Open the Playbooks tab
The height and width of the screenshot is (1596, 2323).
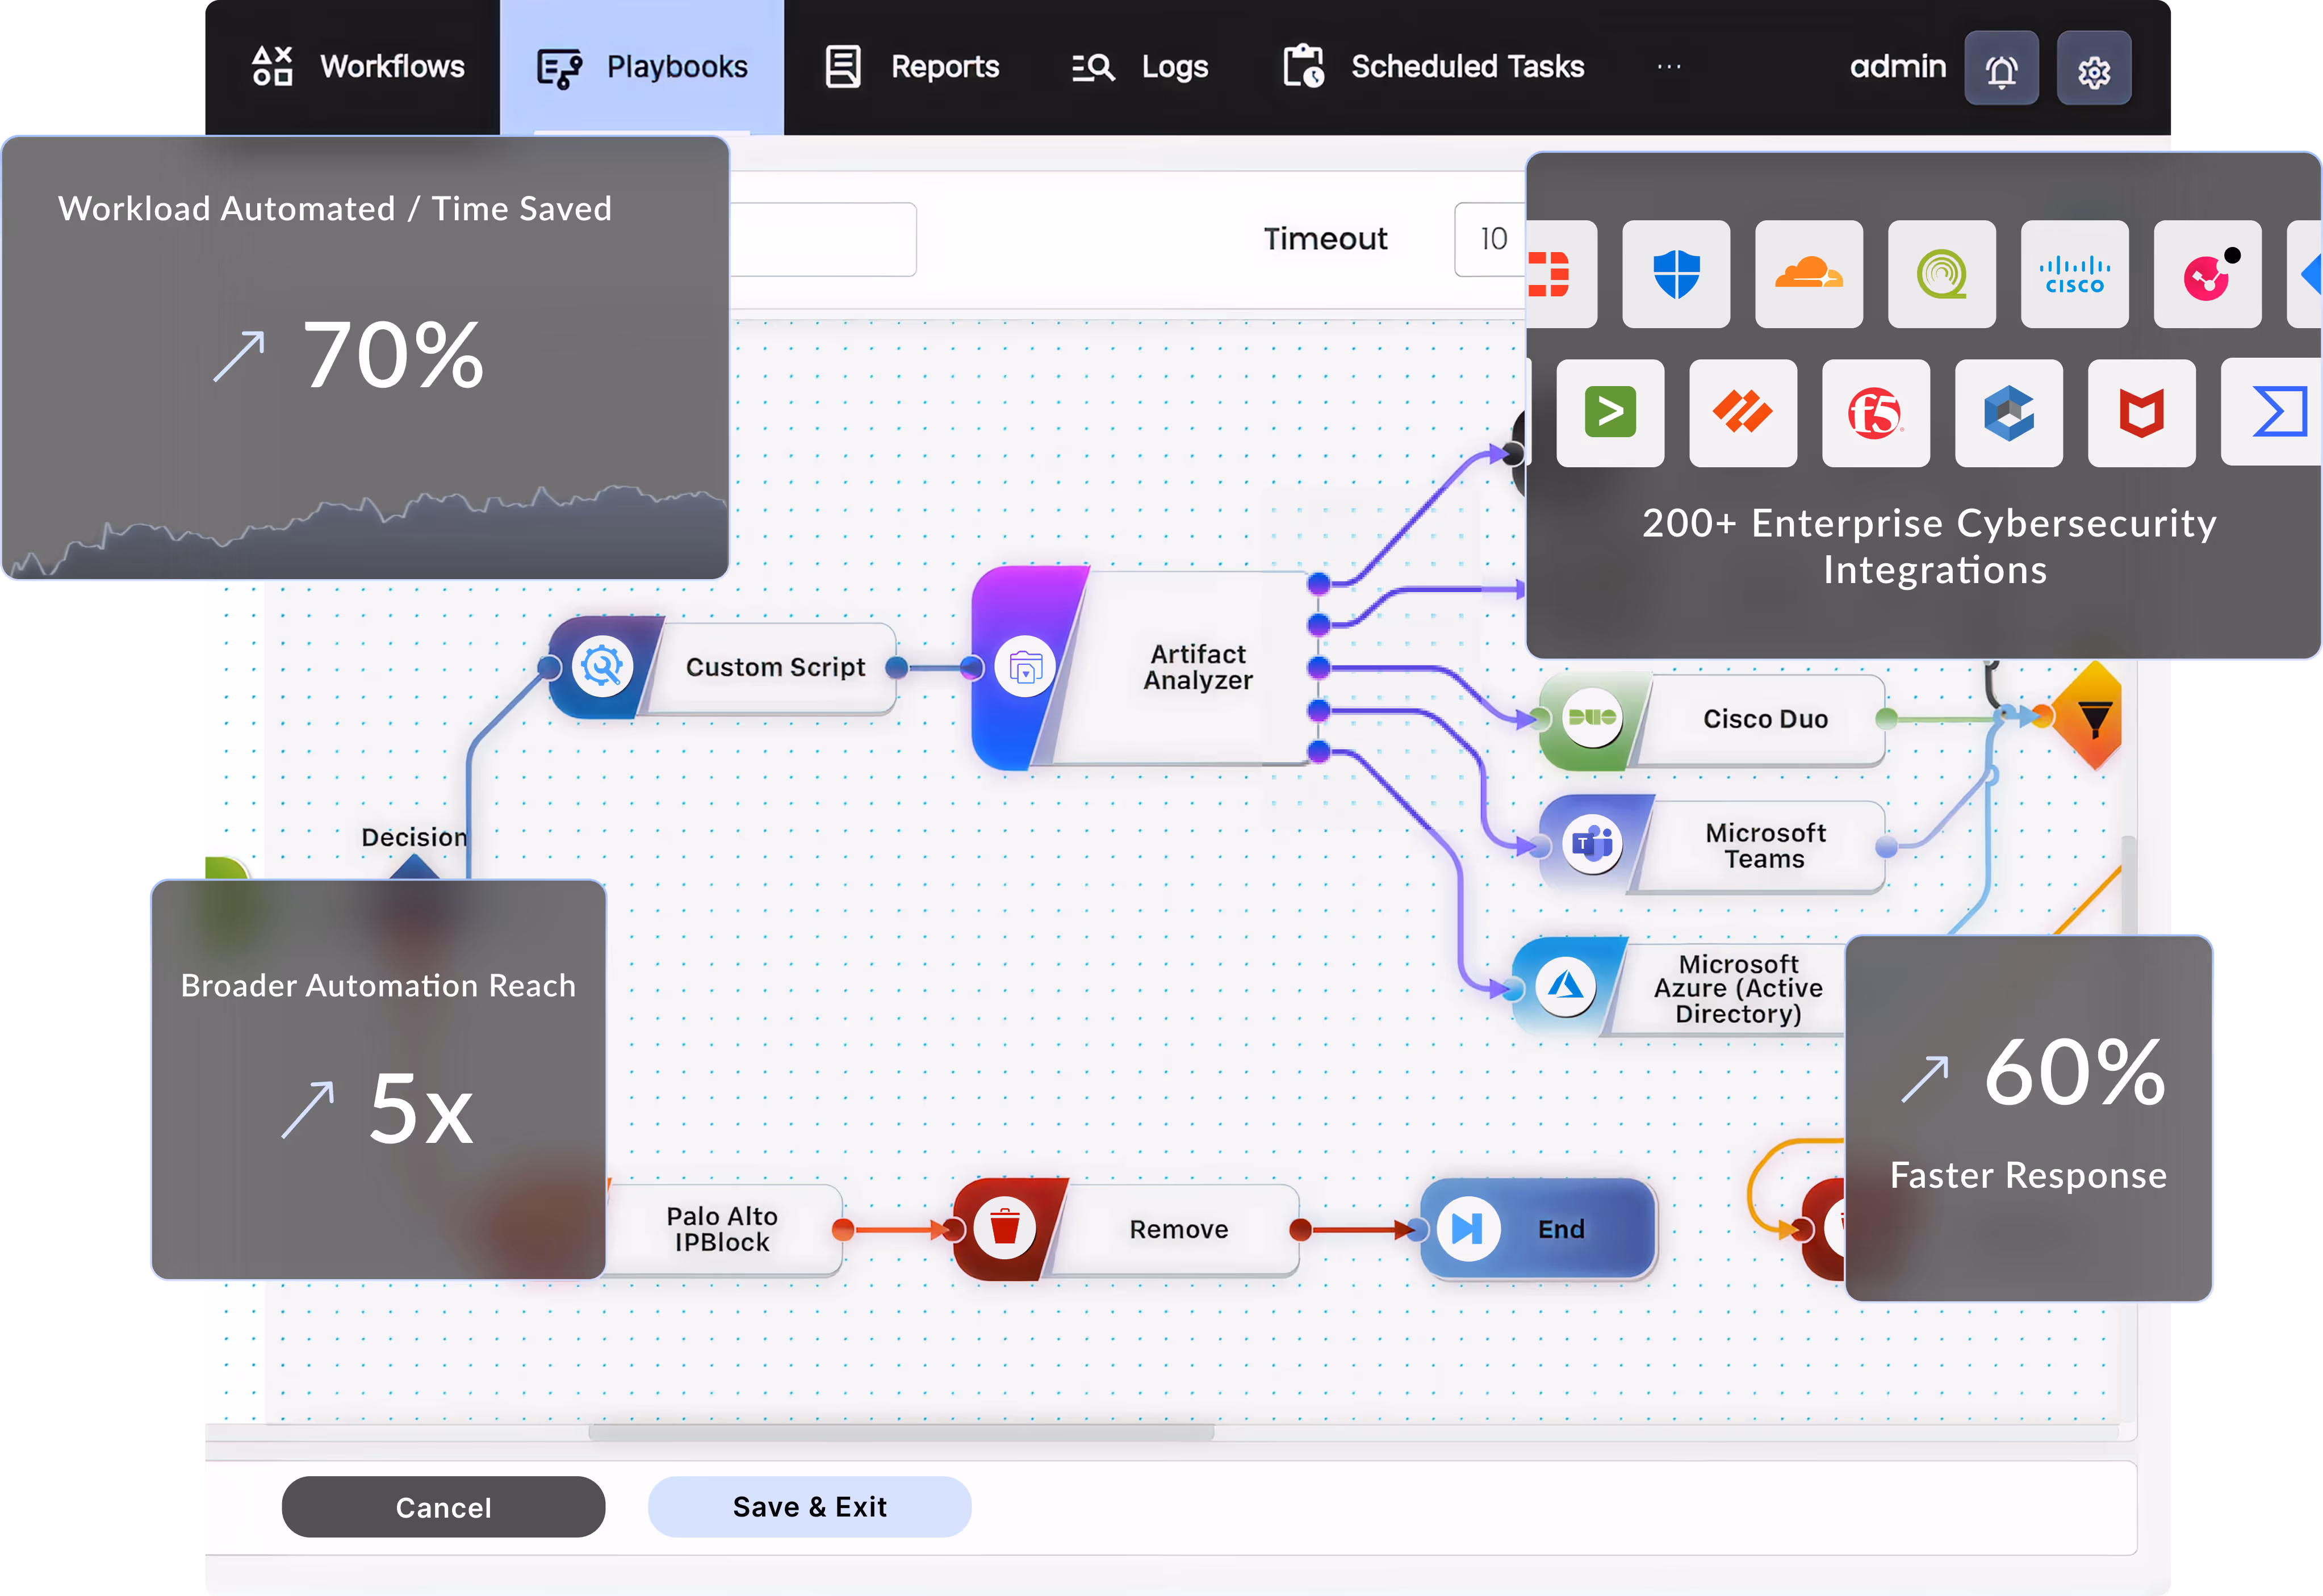coord(642,67)
